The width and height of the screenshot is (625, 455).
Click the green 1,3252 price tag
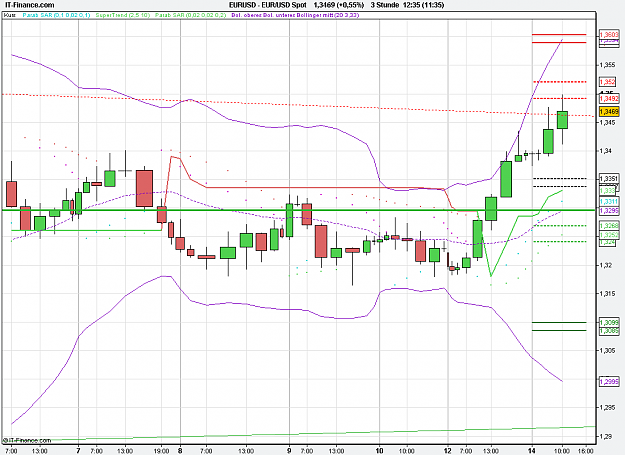609,235
